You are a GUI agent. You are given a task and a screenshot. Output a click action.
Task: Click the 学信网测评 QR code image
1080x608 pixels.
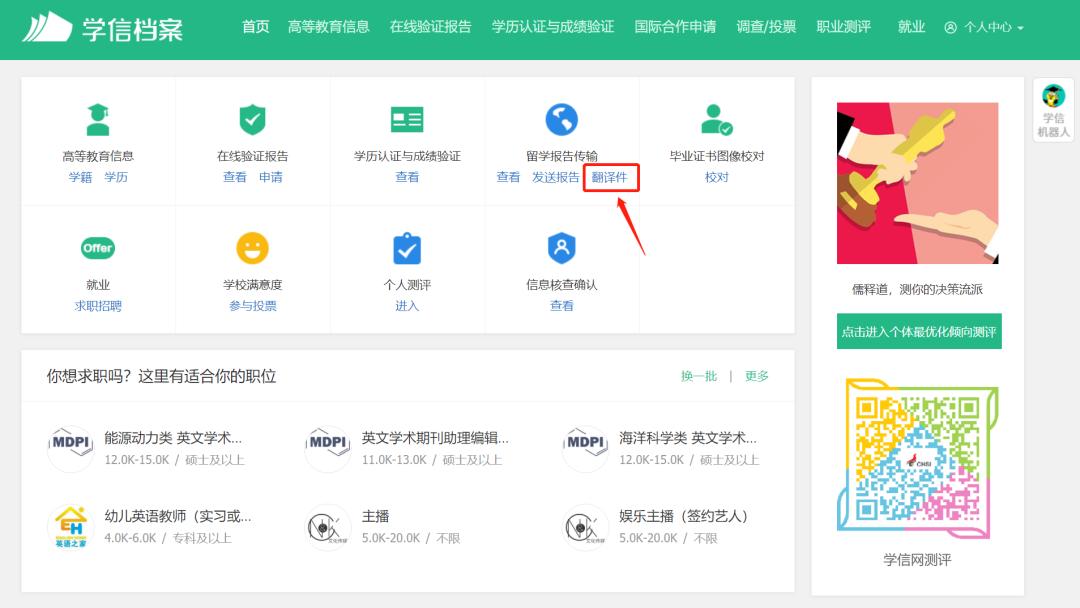(x=916, y=463)
